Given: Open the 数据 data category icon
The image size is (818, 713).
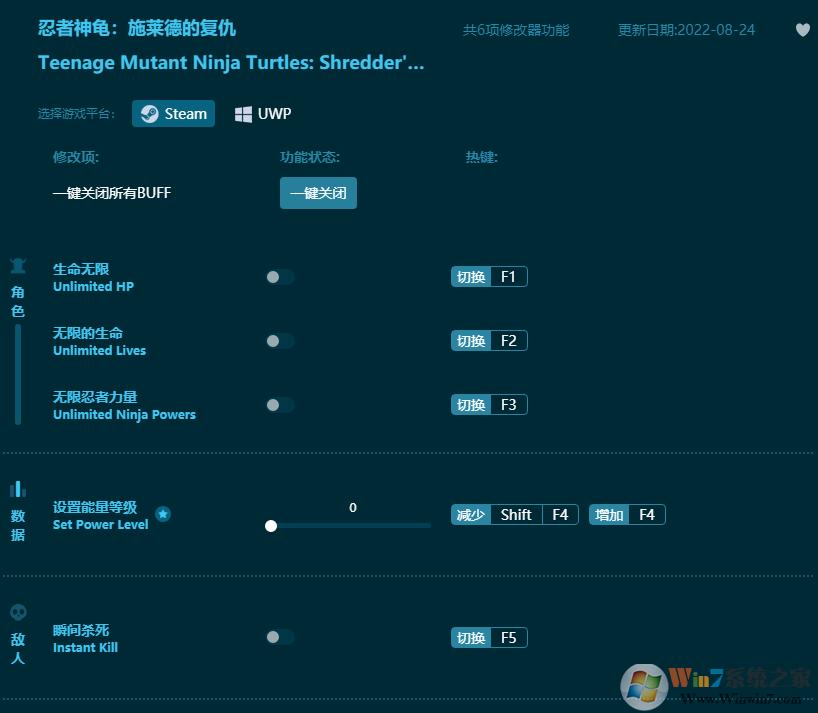Looking at the screenshot, I should coord(17,488).
